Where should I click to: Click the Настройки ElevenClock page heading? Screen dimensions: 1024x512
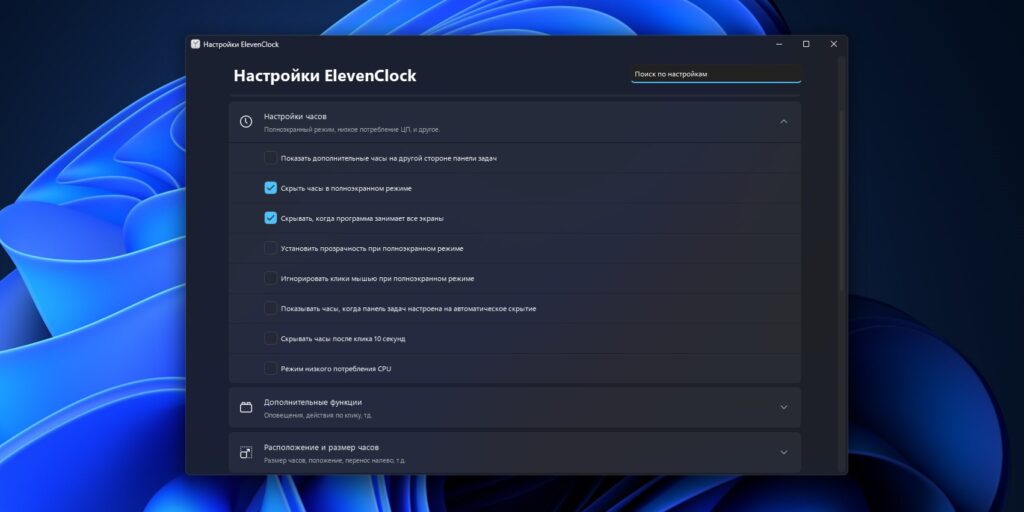(325, 76)
